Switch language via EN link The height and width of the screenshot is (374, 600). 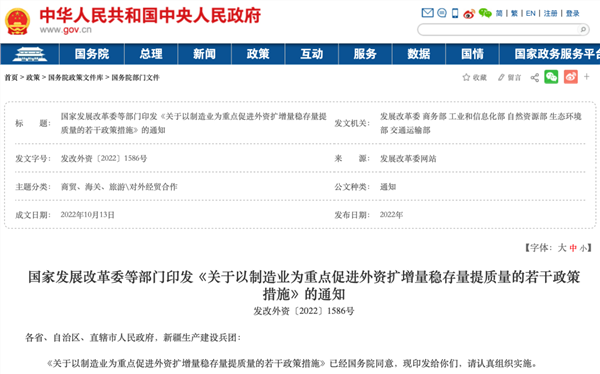[x=530, y=13]
